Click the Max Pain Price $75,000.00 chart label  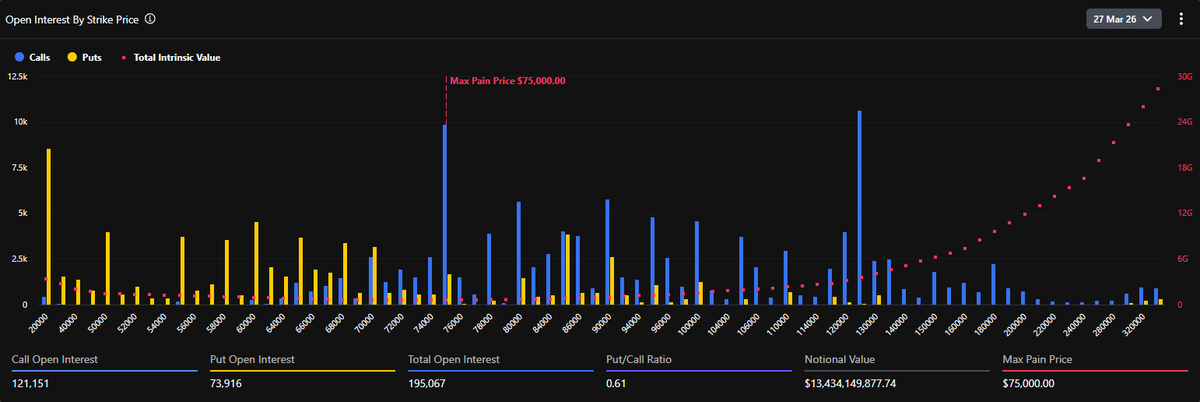(507, 81)
